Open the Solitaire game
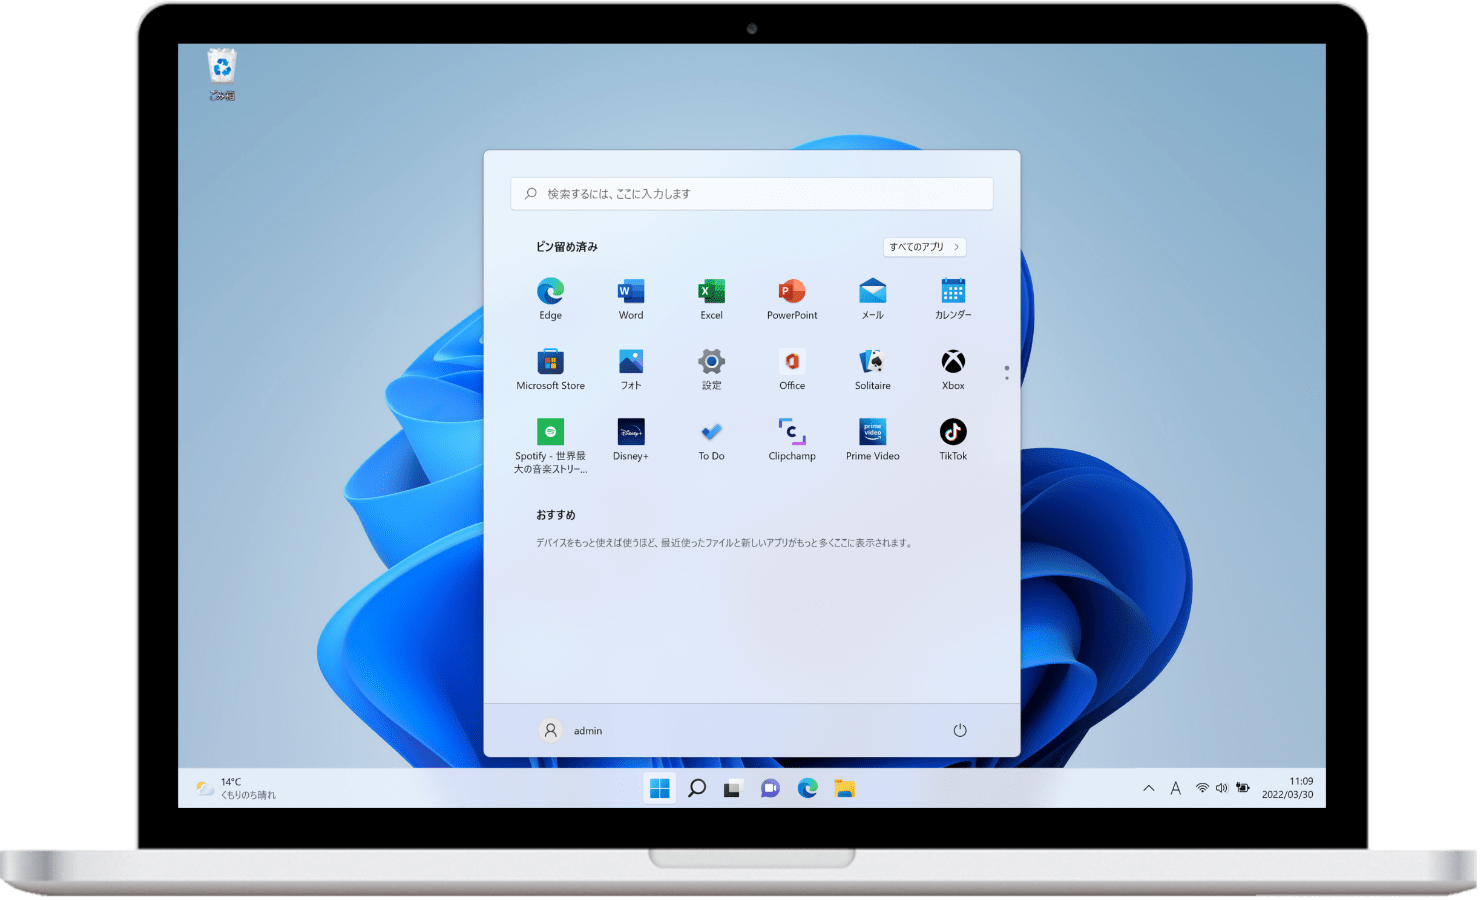 click(x=873, y=369)
